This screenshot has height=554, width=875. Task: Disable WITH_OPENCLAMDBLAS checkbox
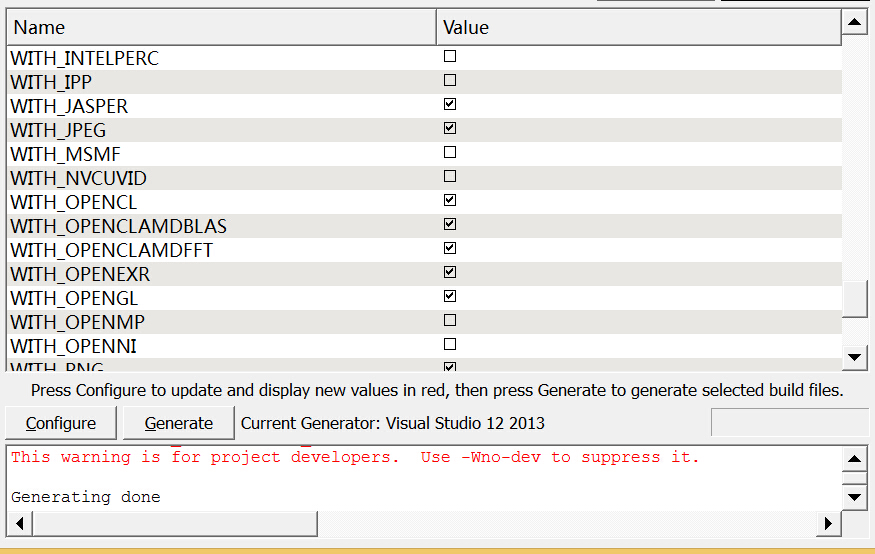450,224
